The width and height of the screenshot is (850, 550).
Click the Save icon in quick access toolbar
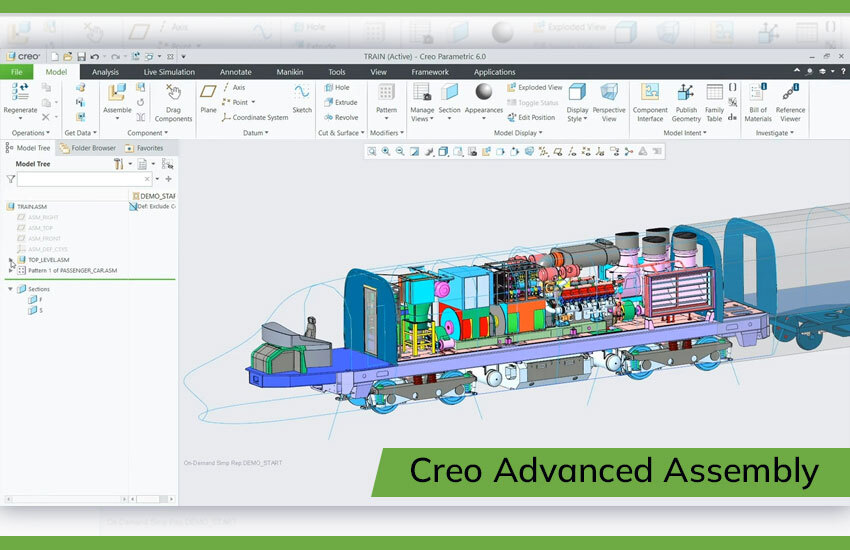click(81, 56)
